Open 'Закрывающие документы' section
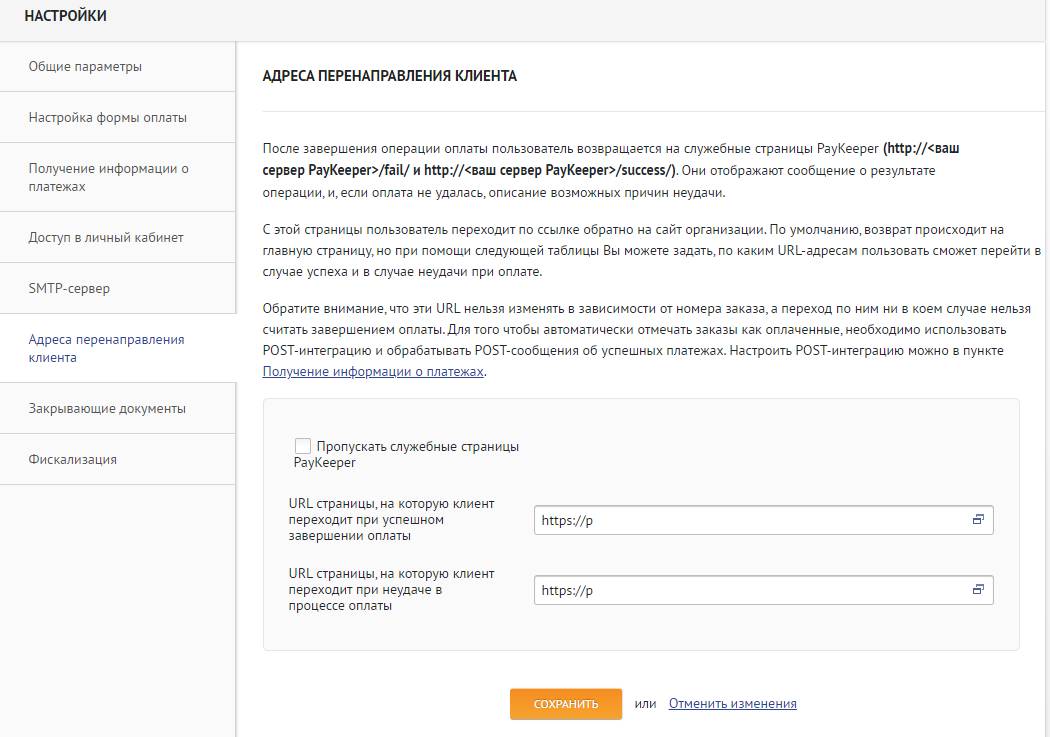 tap(107, 408)
